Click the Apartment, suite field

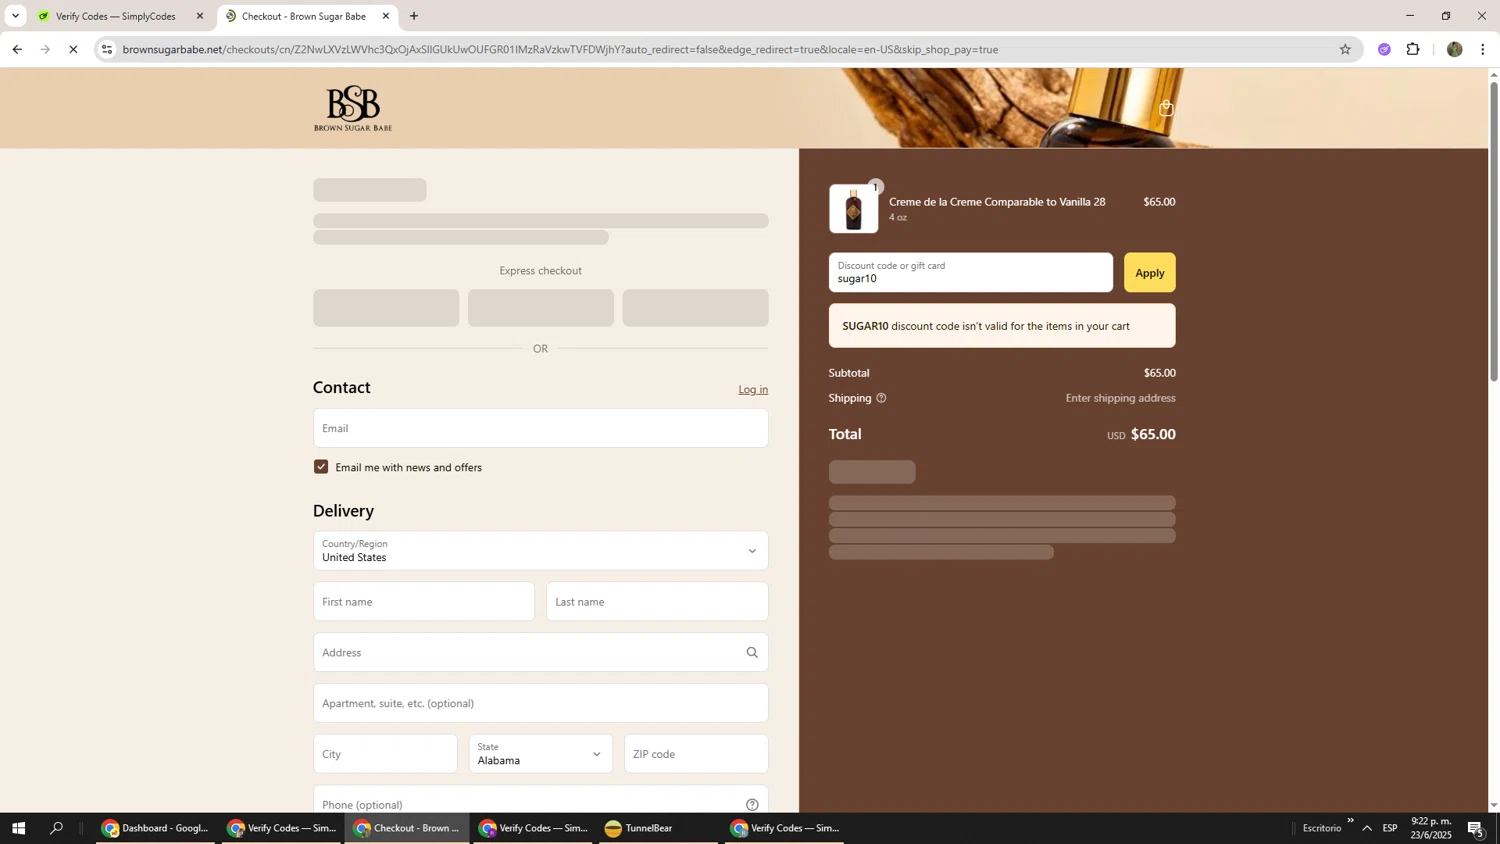coord(541,703)
